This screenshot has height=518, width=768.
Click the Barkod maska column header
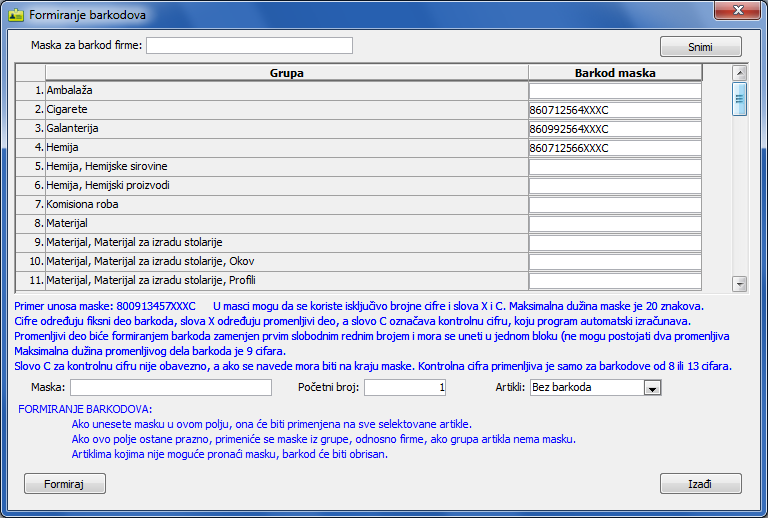point(615,73)
